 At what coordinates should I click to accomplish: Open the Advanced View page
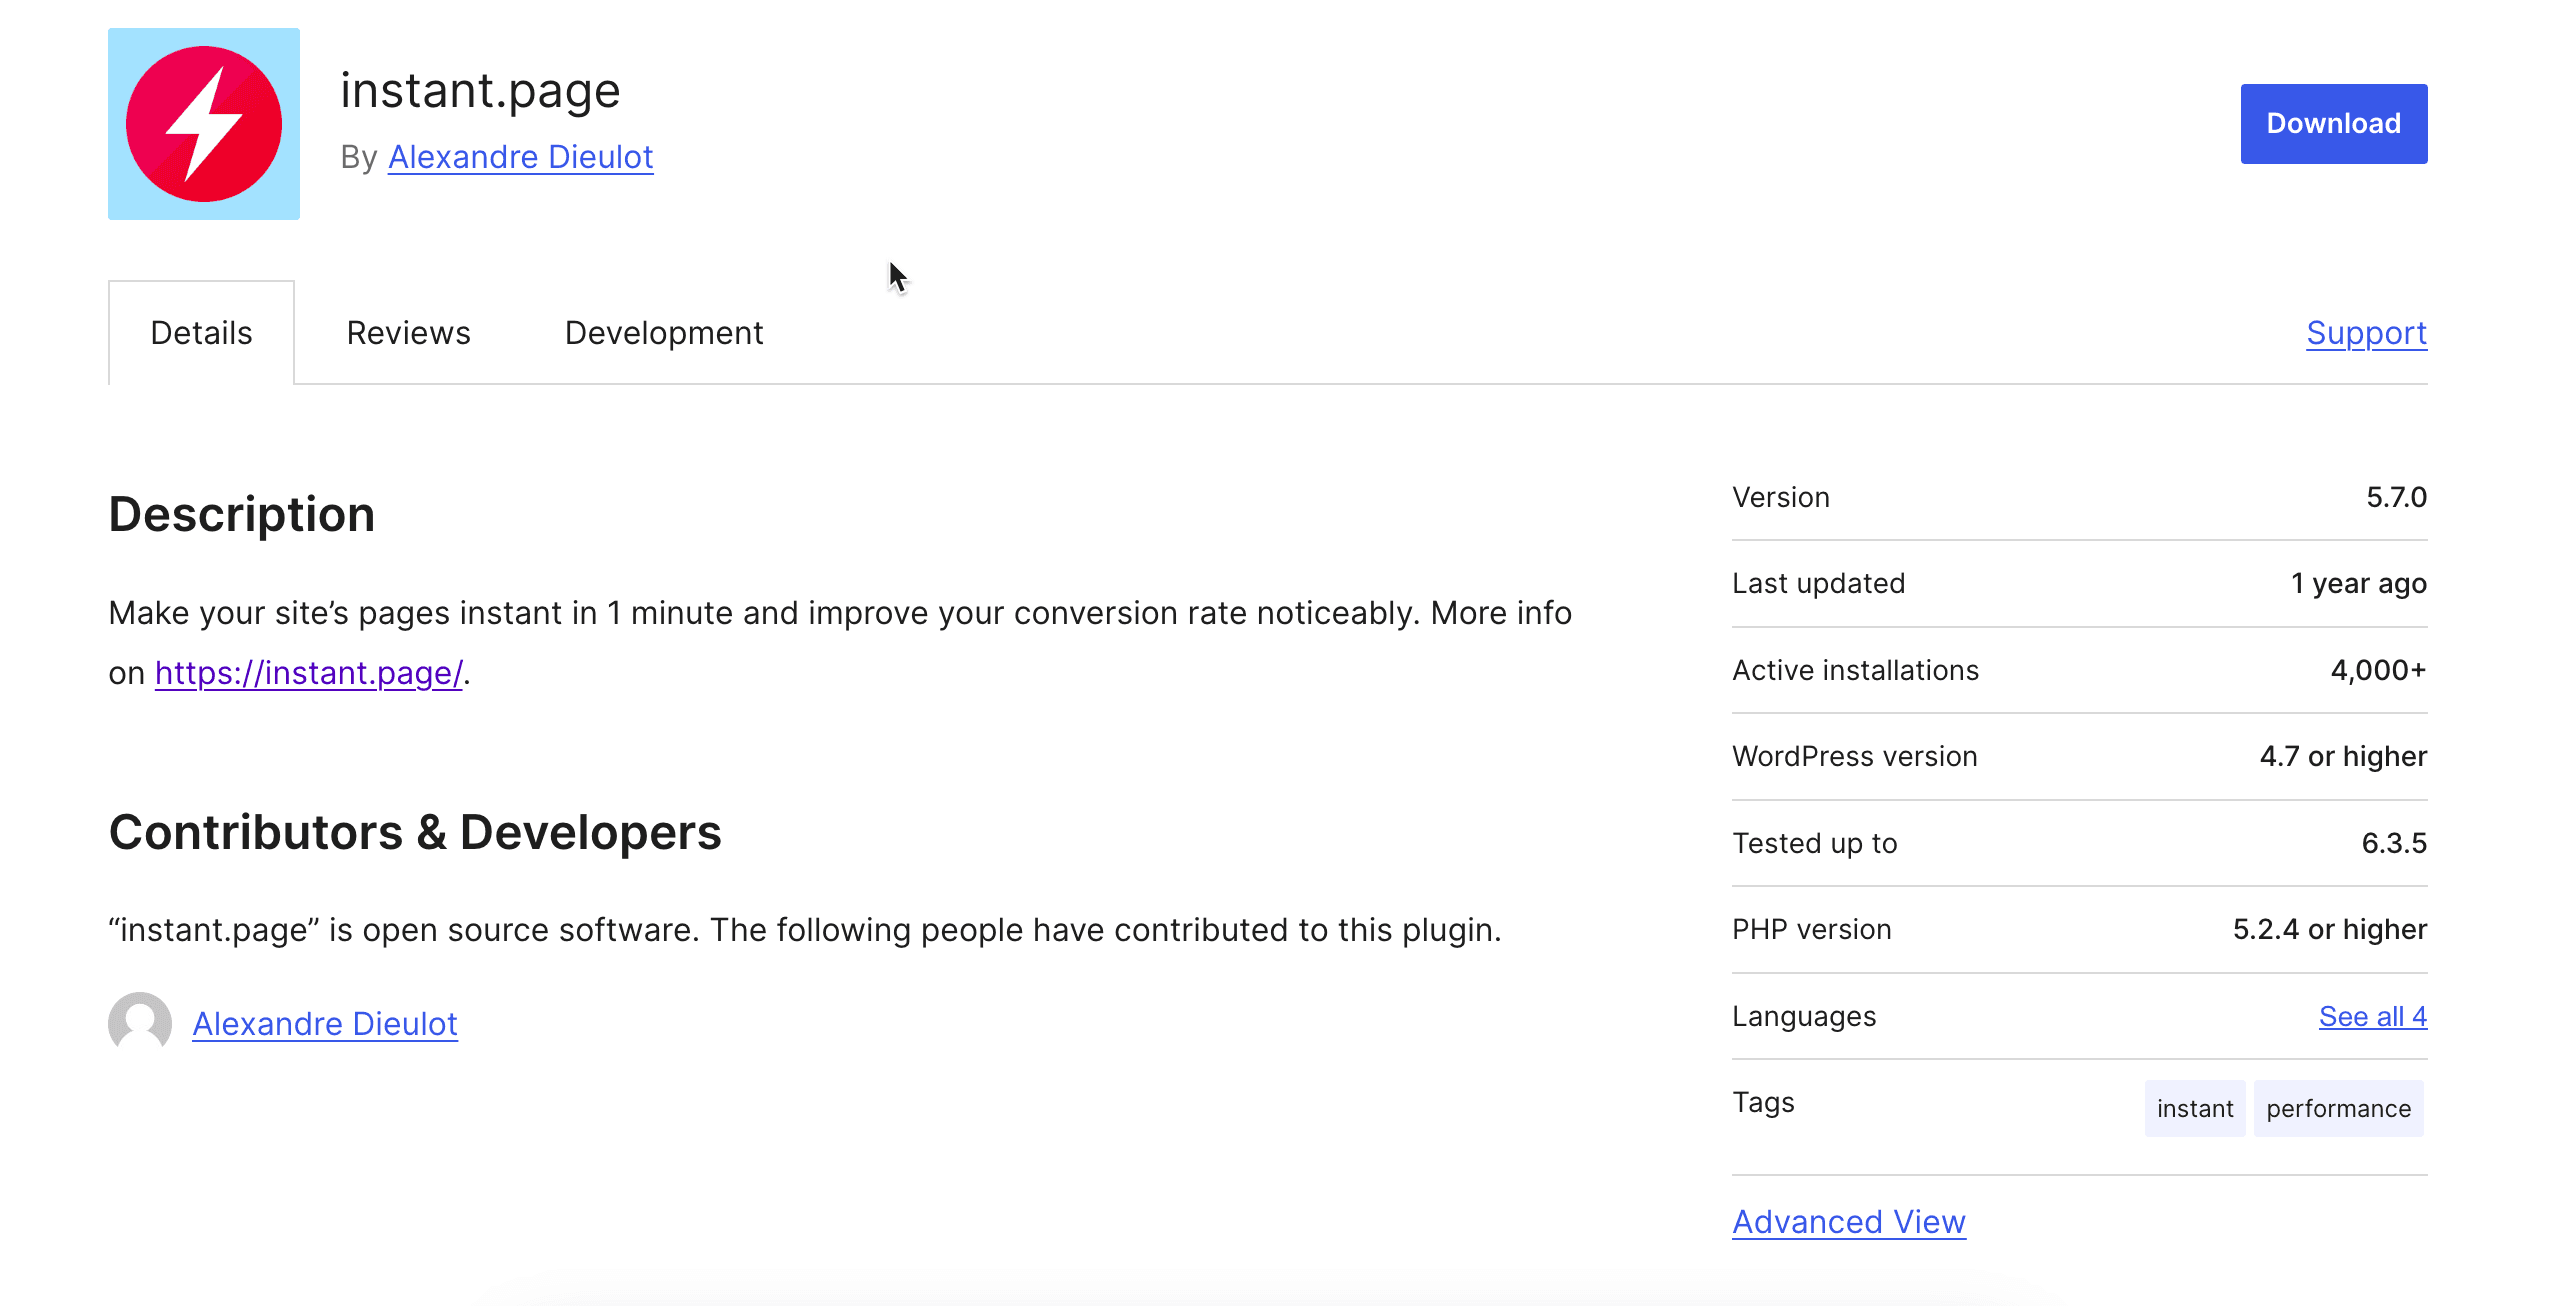(1848, 1221)
